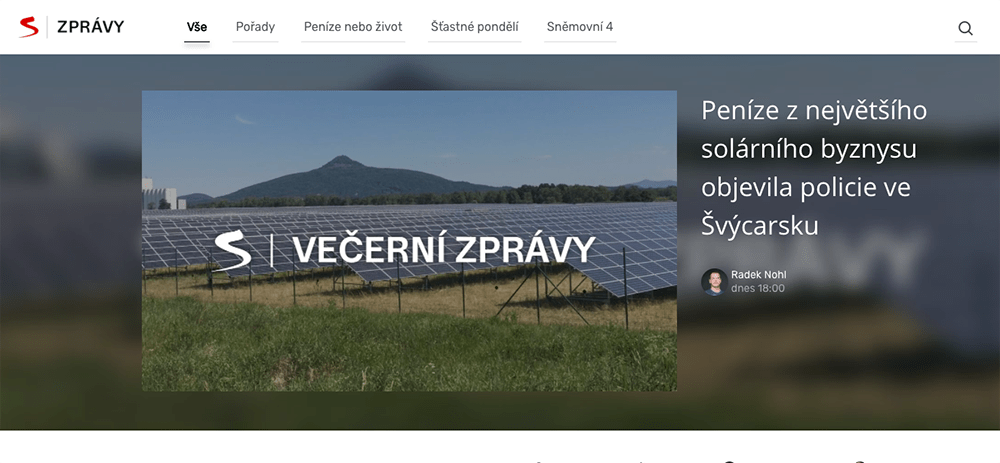Click the white S logo on the video

[232, 251]
